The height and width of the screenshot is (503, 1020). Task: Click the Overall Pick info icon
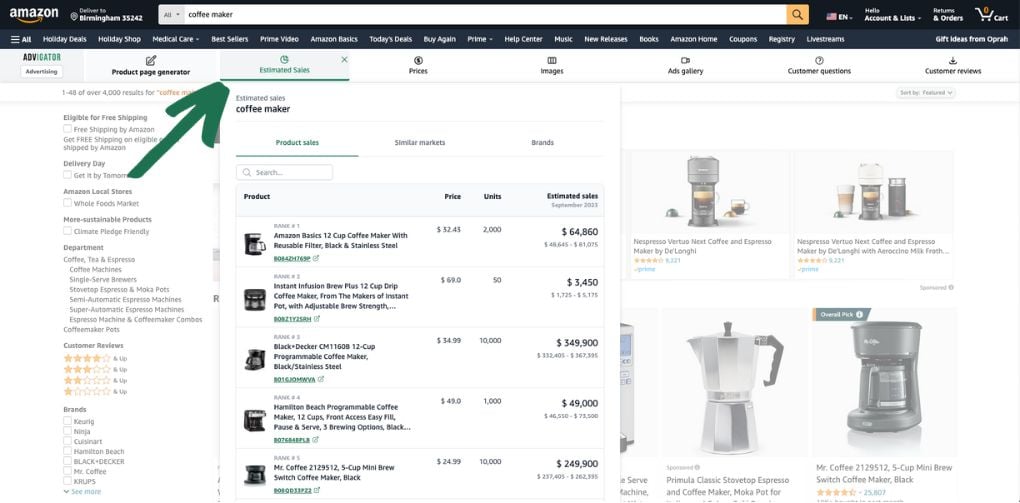[x=859, y=314]
